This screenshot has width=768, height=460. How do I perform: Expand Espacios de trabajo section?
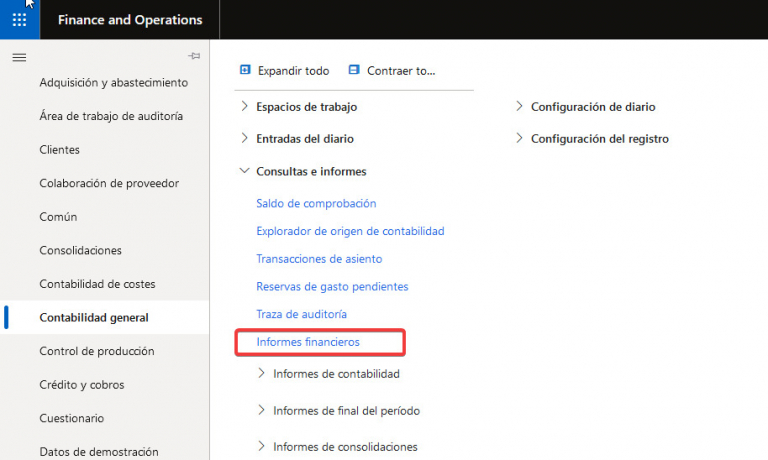pyautogui.click(x=245, y=107)
